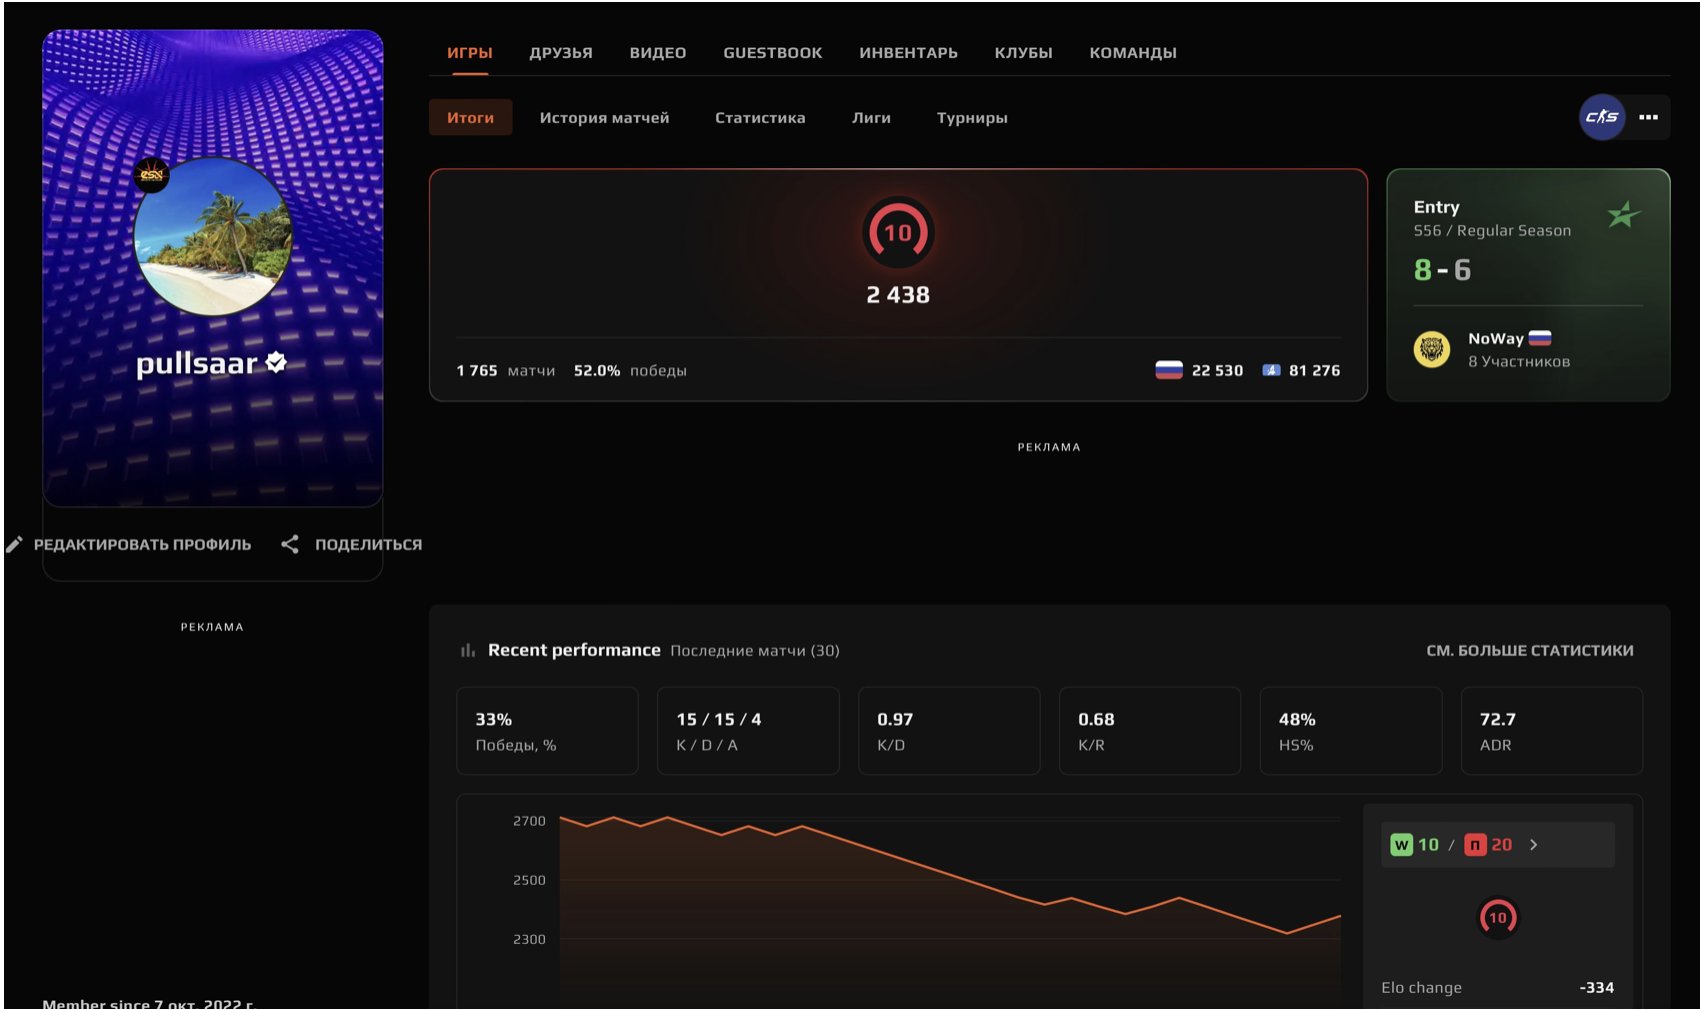The image size is (1702, 1010).
Task: Open the Инвентарь tab
Action: [x=908, y=53]
